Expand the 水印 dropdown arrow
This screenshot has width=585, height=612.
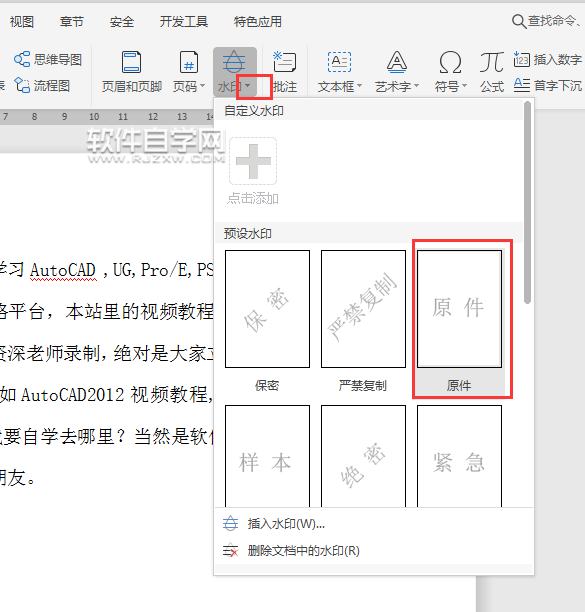click(x=248, y=85)
